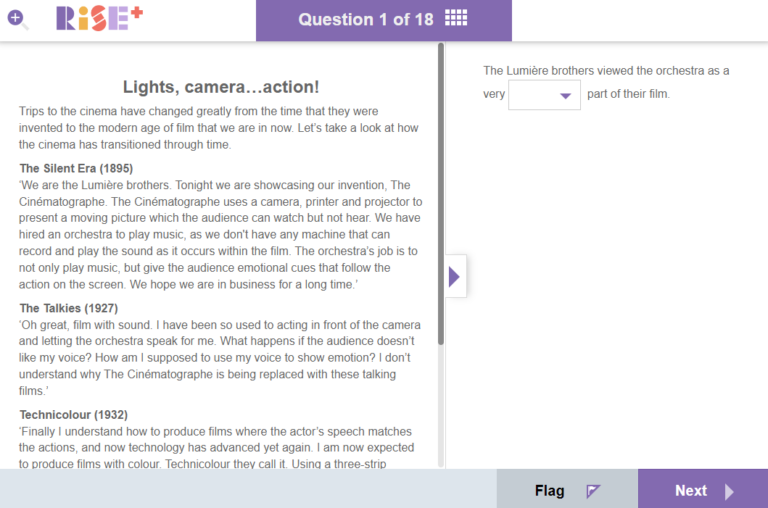This screenshot has width=768, height=508.
Task: Click the 'Lights, camera…action!' passage title
Action: (220, 87)
